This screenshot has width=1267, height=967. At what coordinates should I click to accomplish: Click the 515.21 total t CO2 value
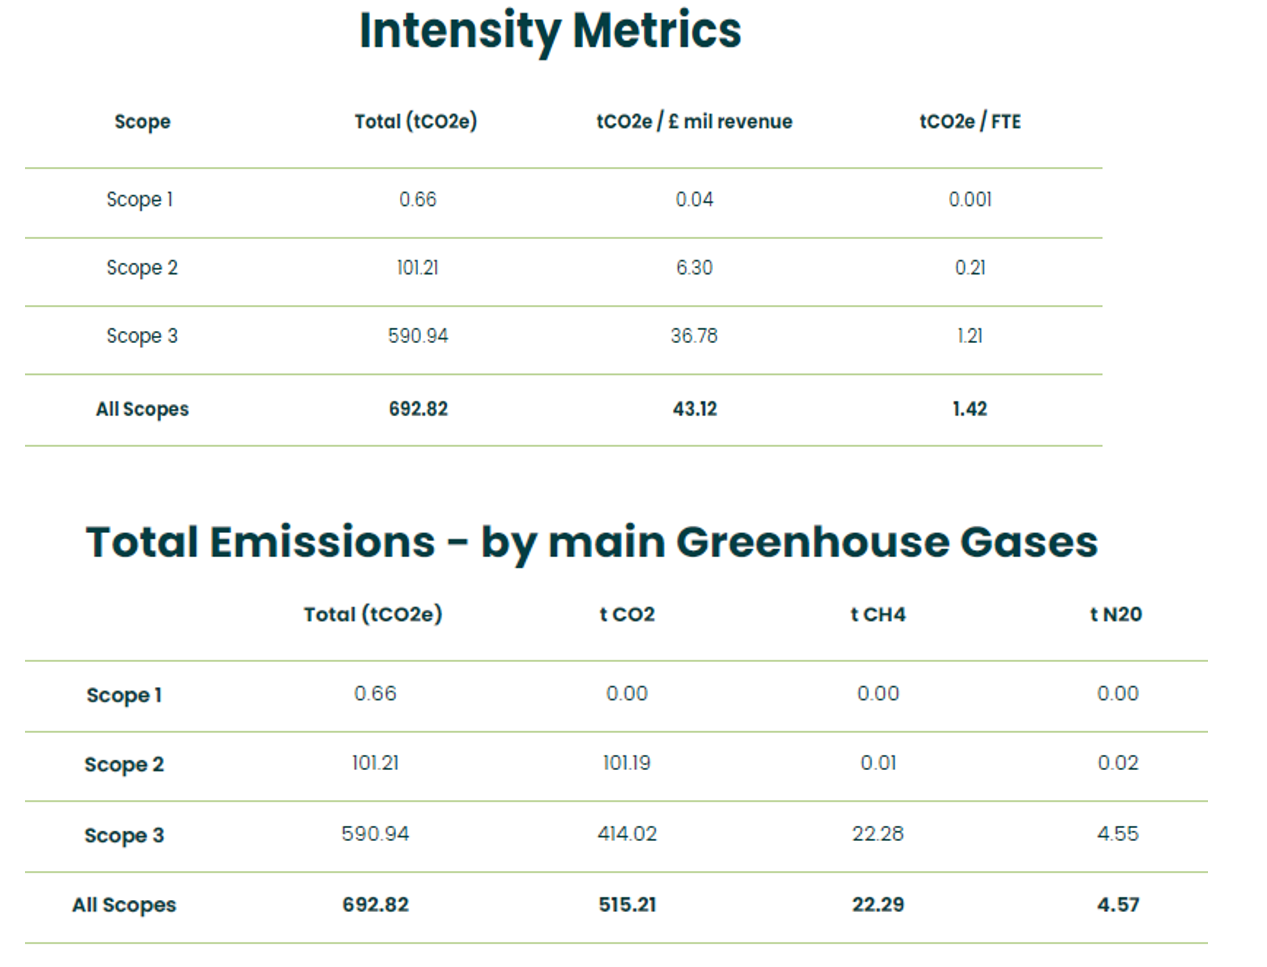click(627, 905)
